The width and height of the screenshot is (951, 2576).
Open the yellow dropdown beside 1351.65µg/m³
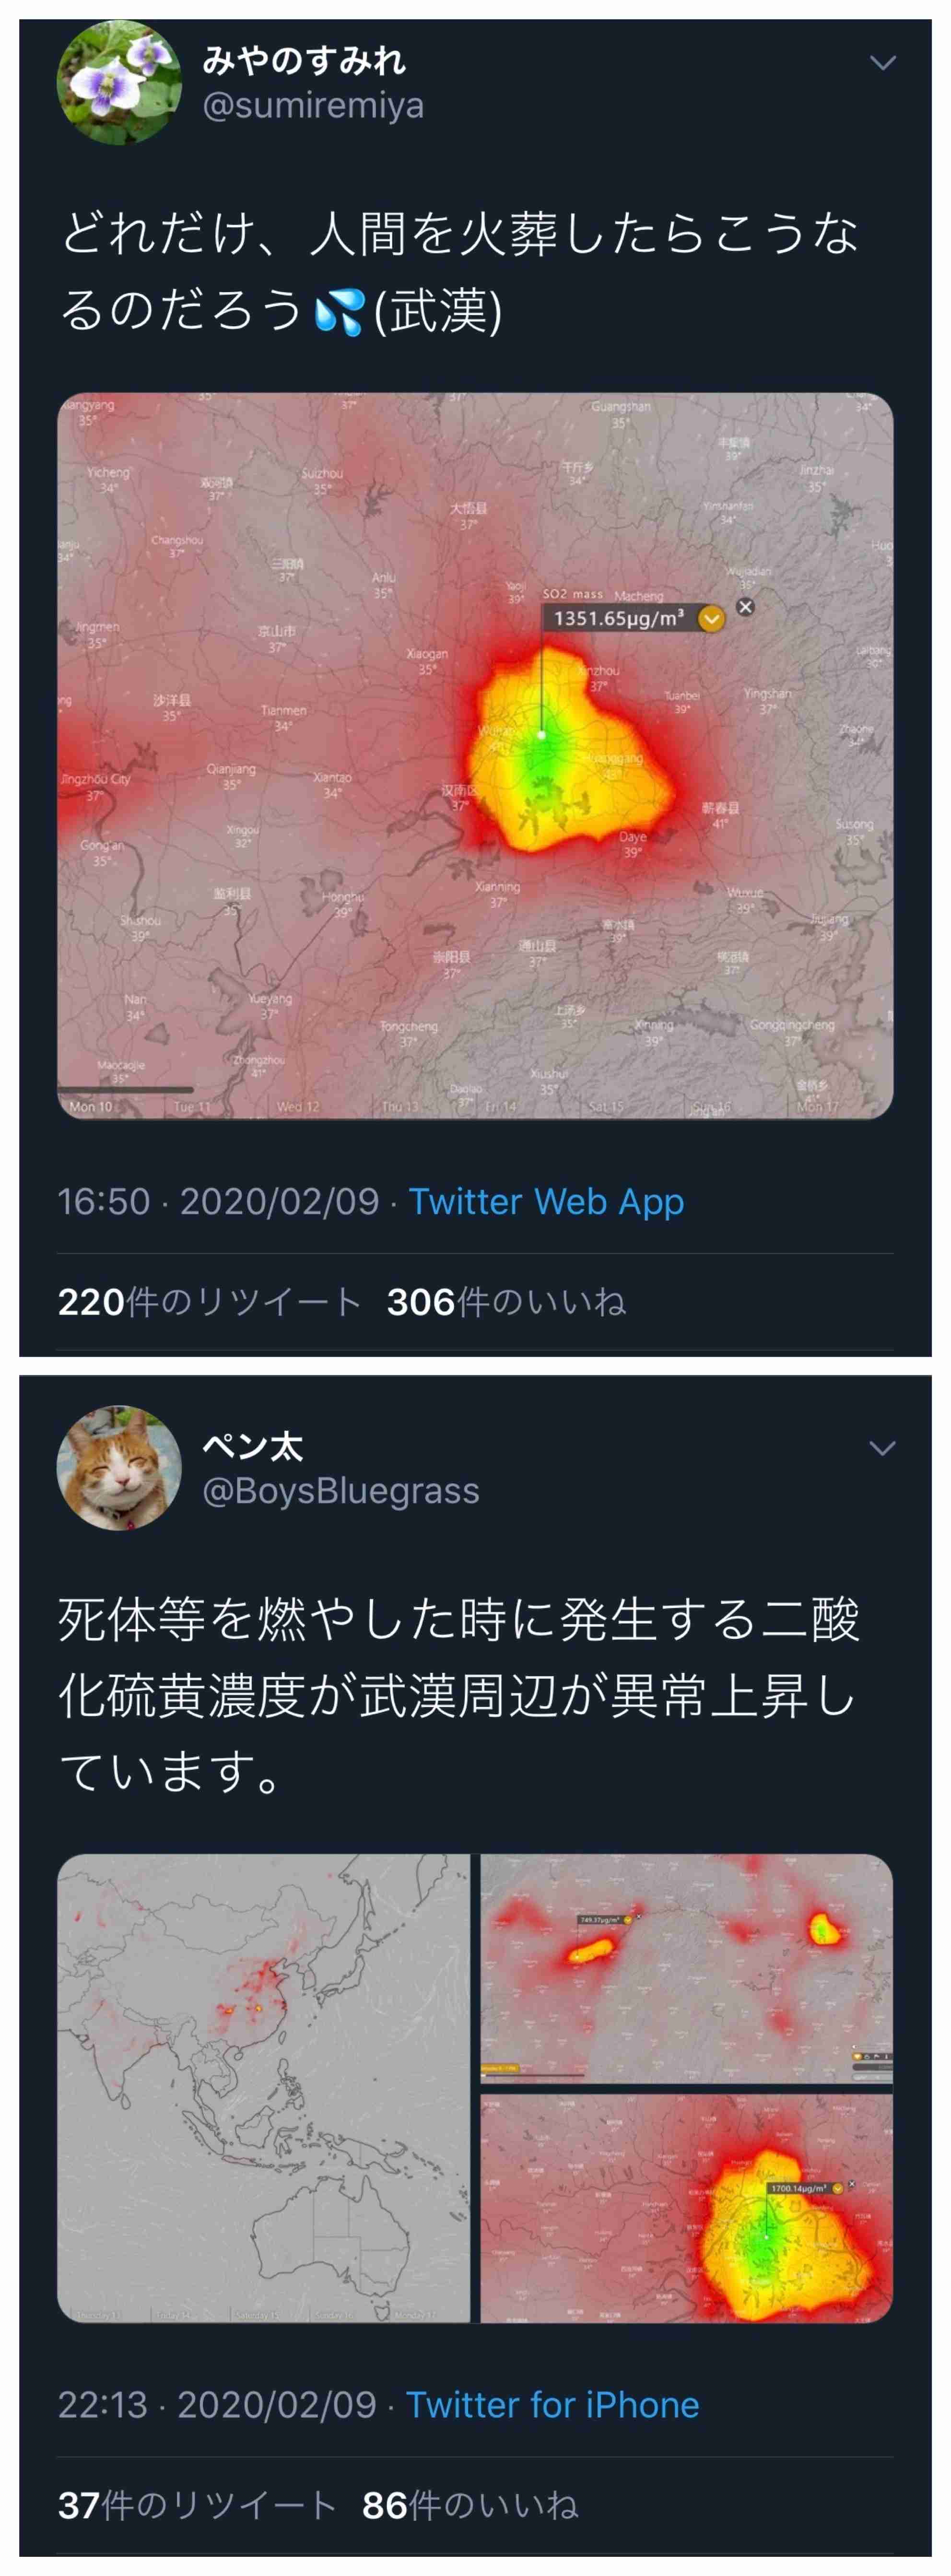(711, 619)
